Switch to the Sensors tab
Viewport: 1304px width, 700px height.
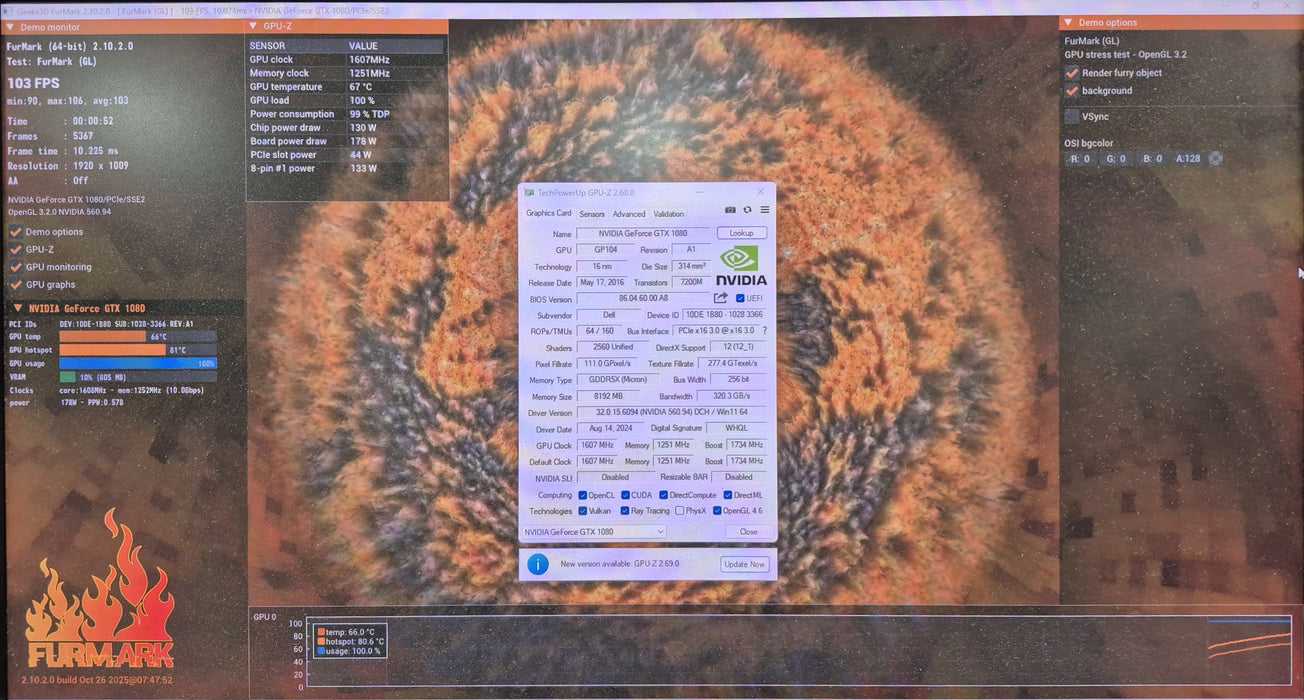[x=592, y=214]
